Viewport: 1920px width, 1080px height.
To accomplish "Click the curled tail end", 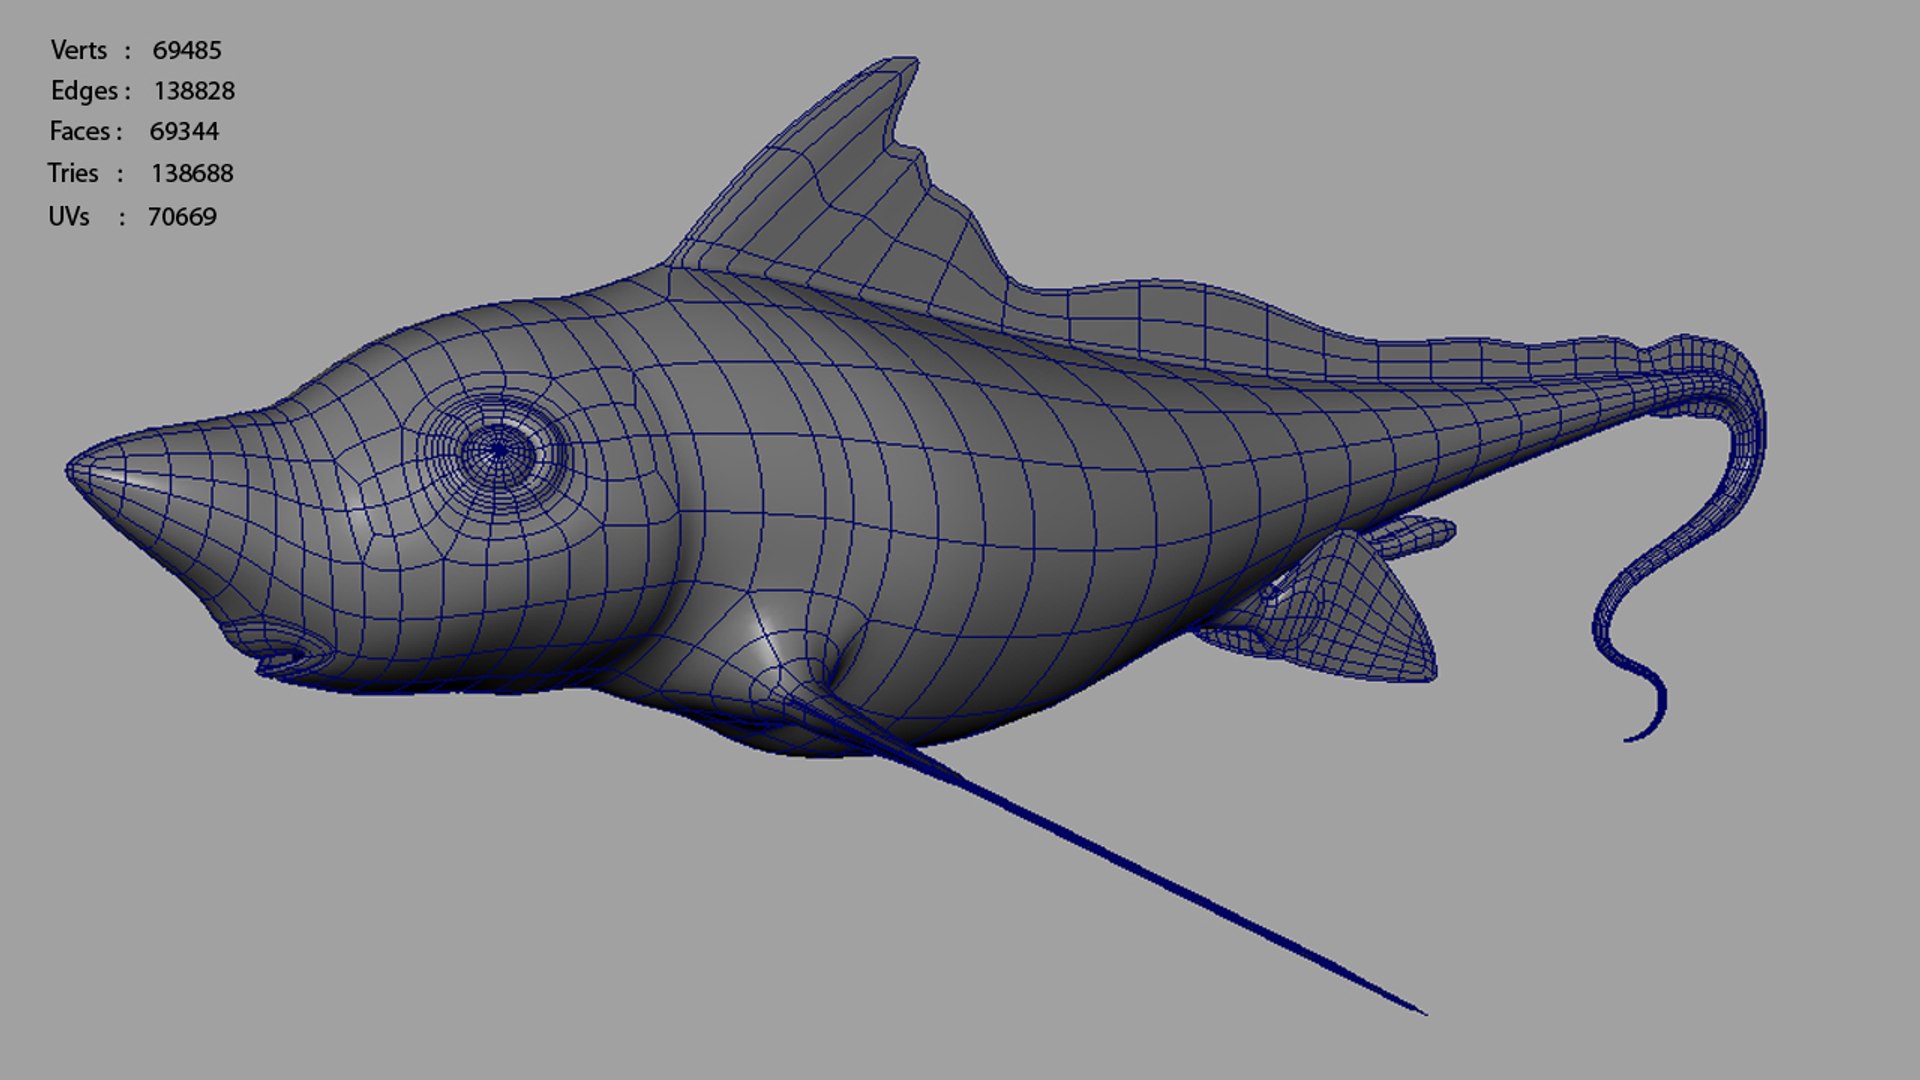I will click(x=1638, y=735).
